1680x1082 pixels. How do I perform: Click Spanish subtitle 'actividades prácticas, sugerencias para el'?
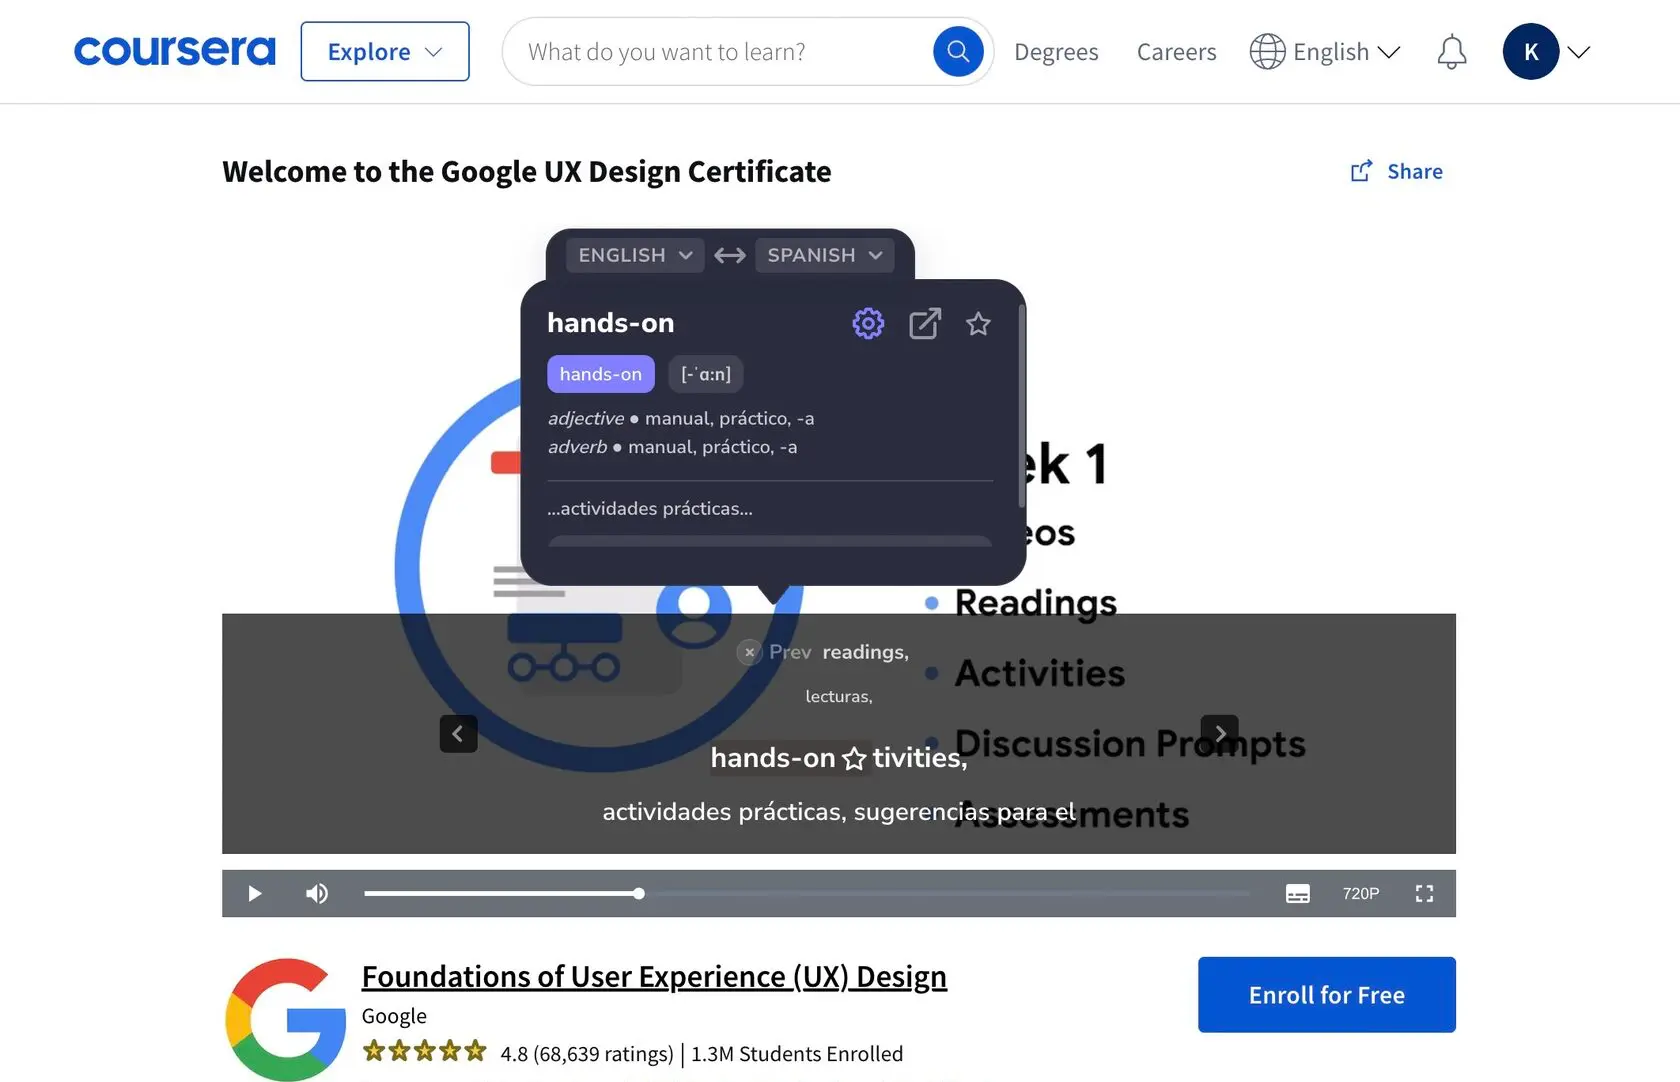839,811
